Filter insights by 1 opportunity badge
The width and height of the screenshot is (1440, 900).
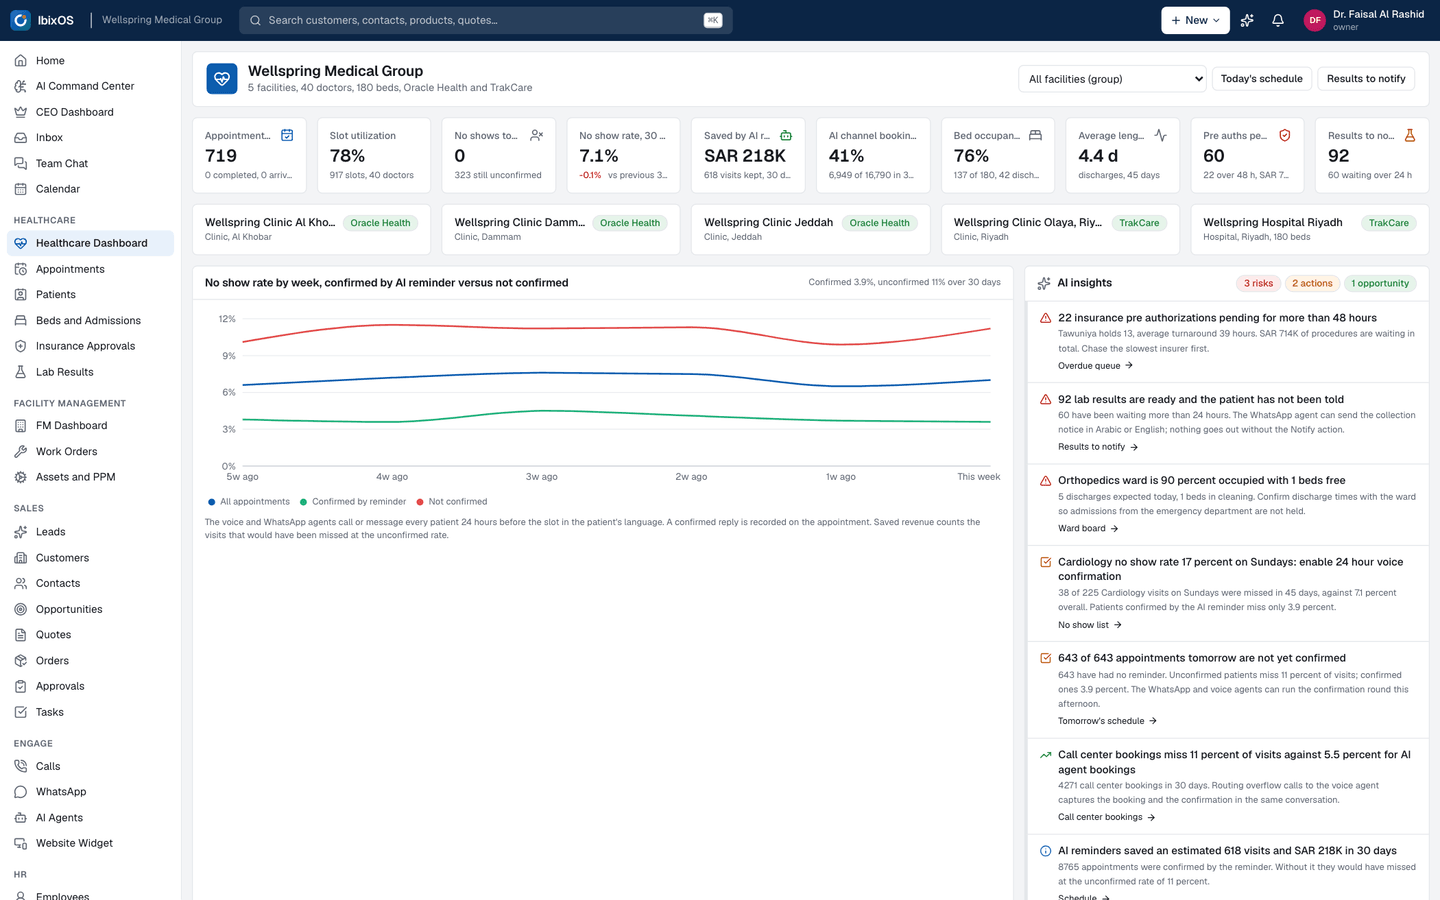coord(1380,283)
